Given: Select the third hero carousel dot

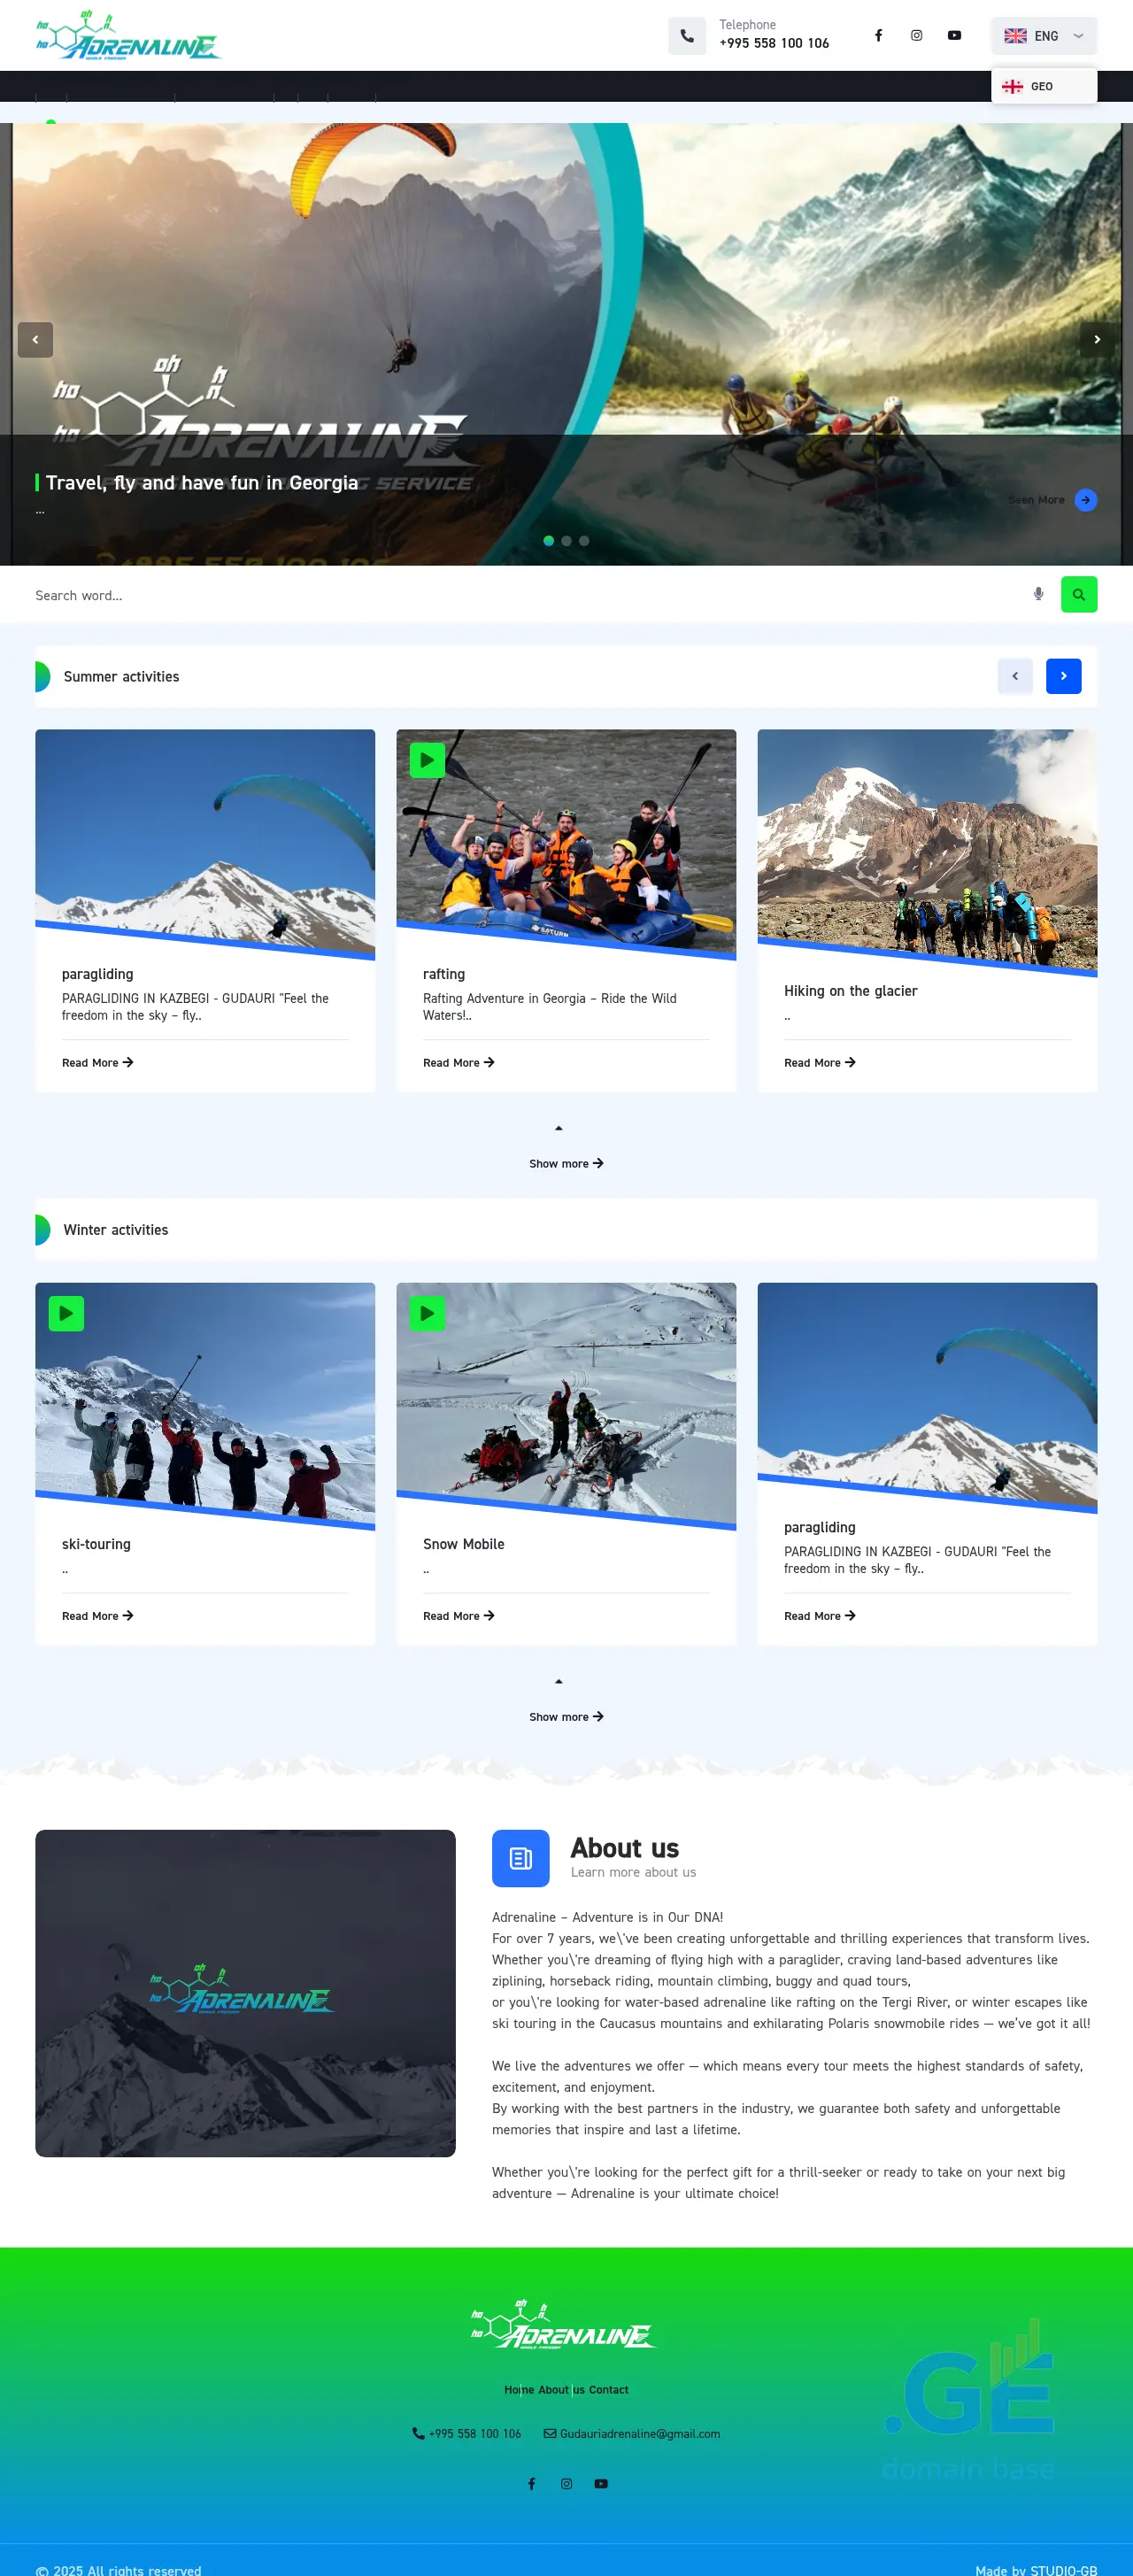Looking at the screenshot, I should click(584, 541).
